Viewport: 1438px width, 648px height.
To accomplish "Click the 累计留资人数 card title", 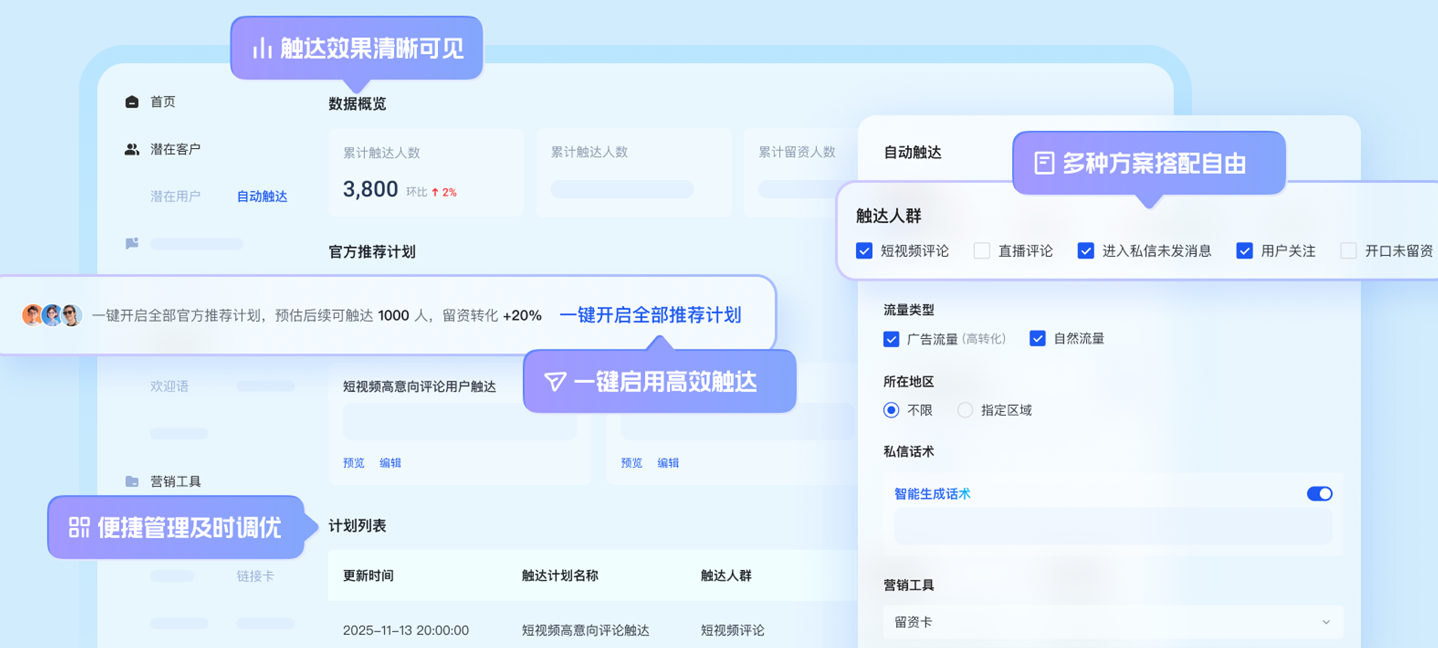I will 797,152.
